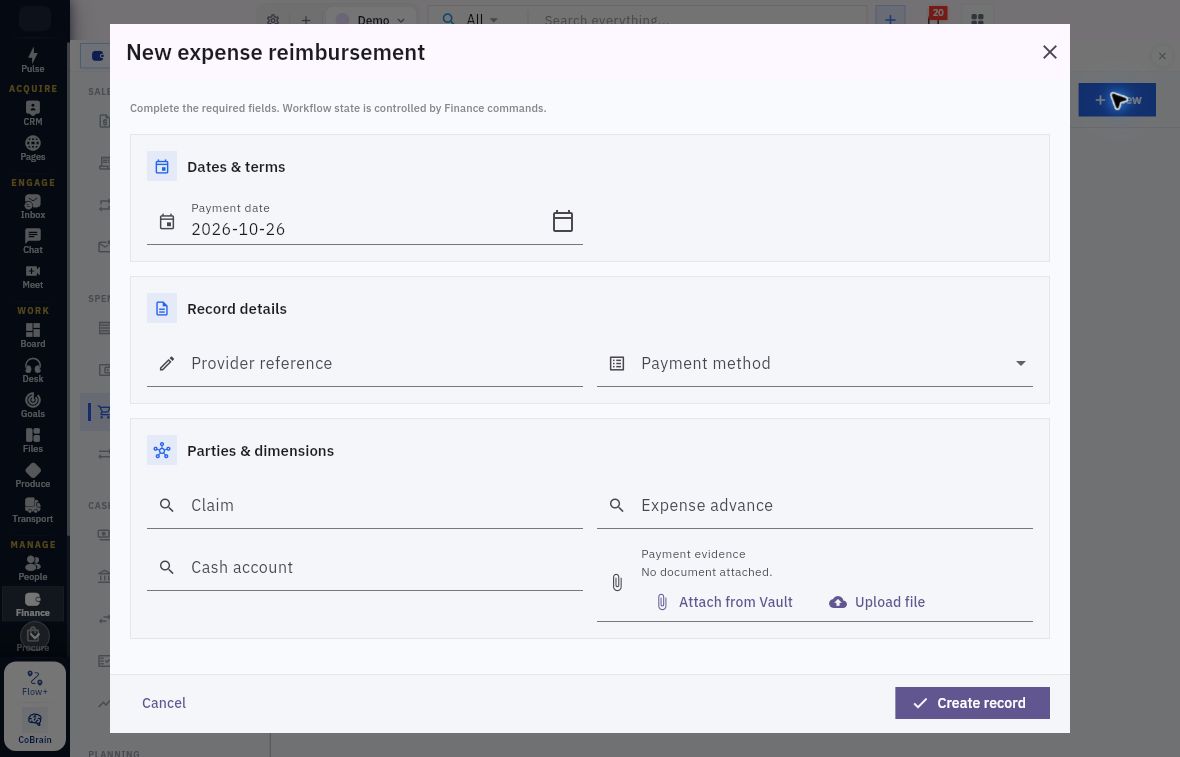This screenshot has width=1180, height=757.
Task: Open Pulse in the sidebar
Action: (x=32, y=60)
